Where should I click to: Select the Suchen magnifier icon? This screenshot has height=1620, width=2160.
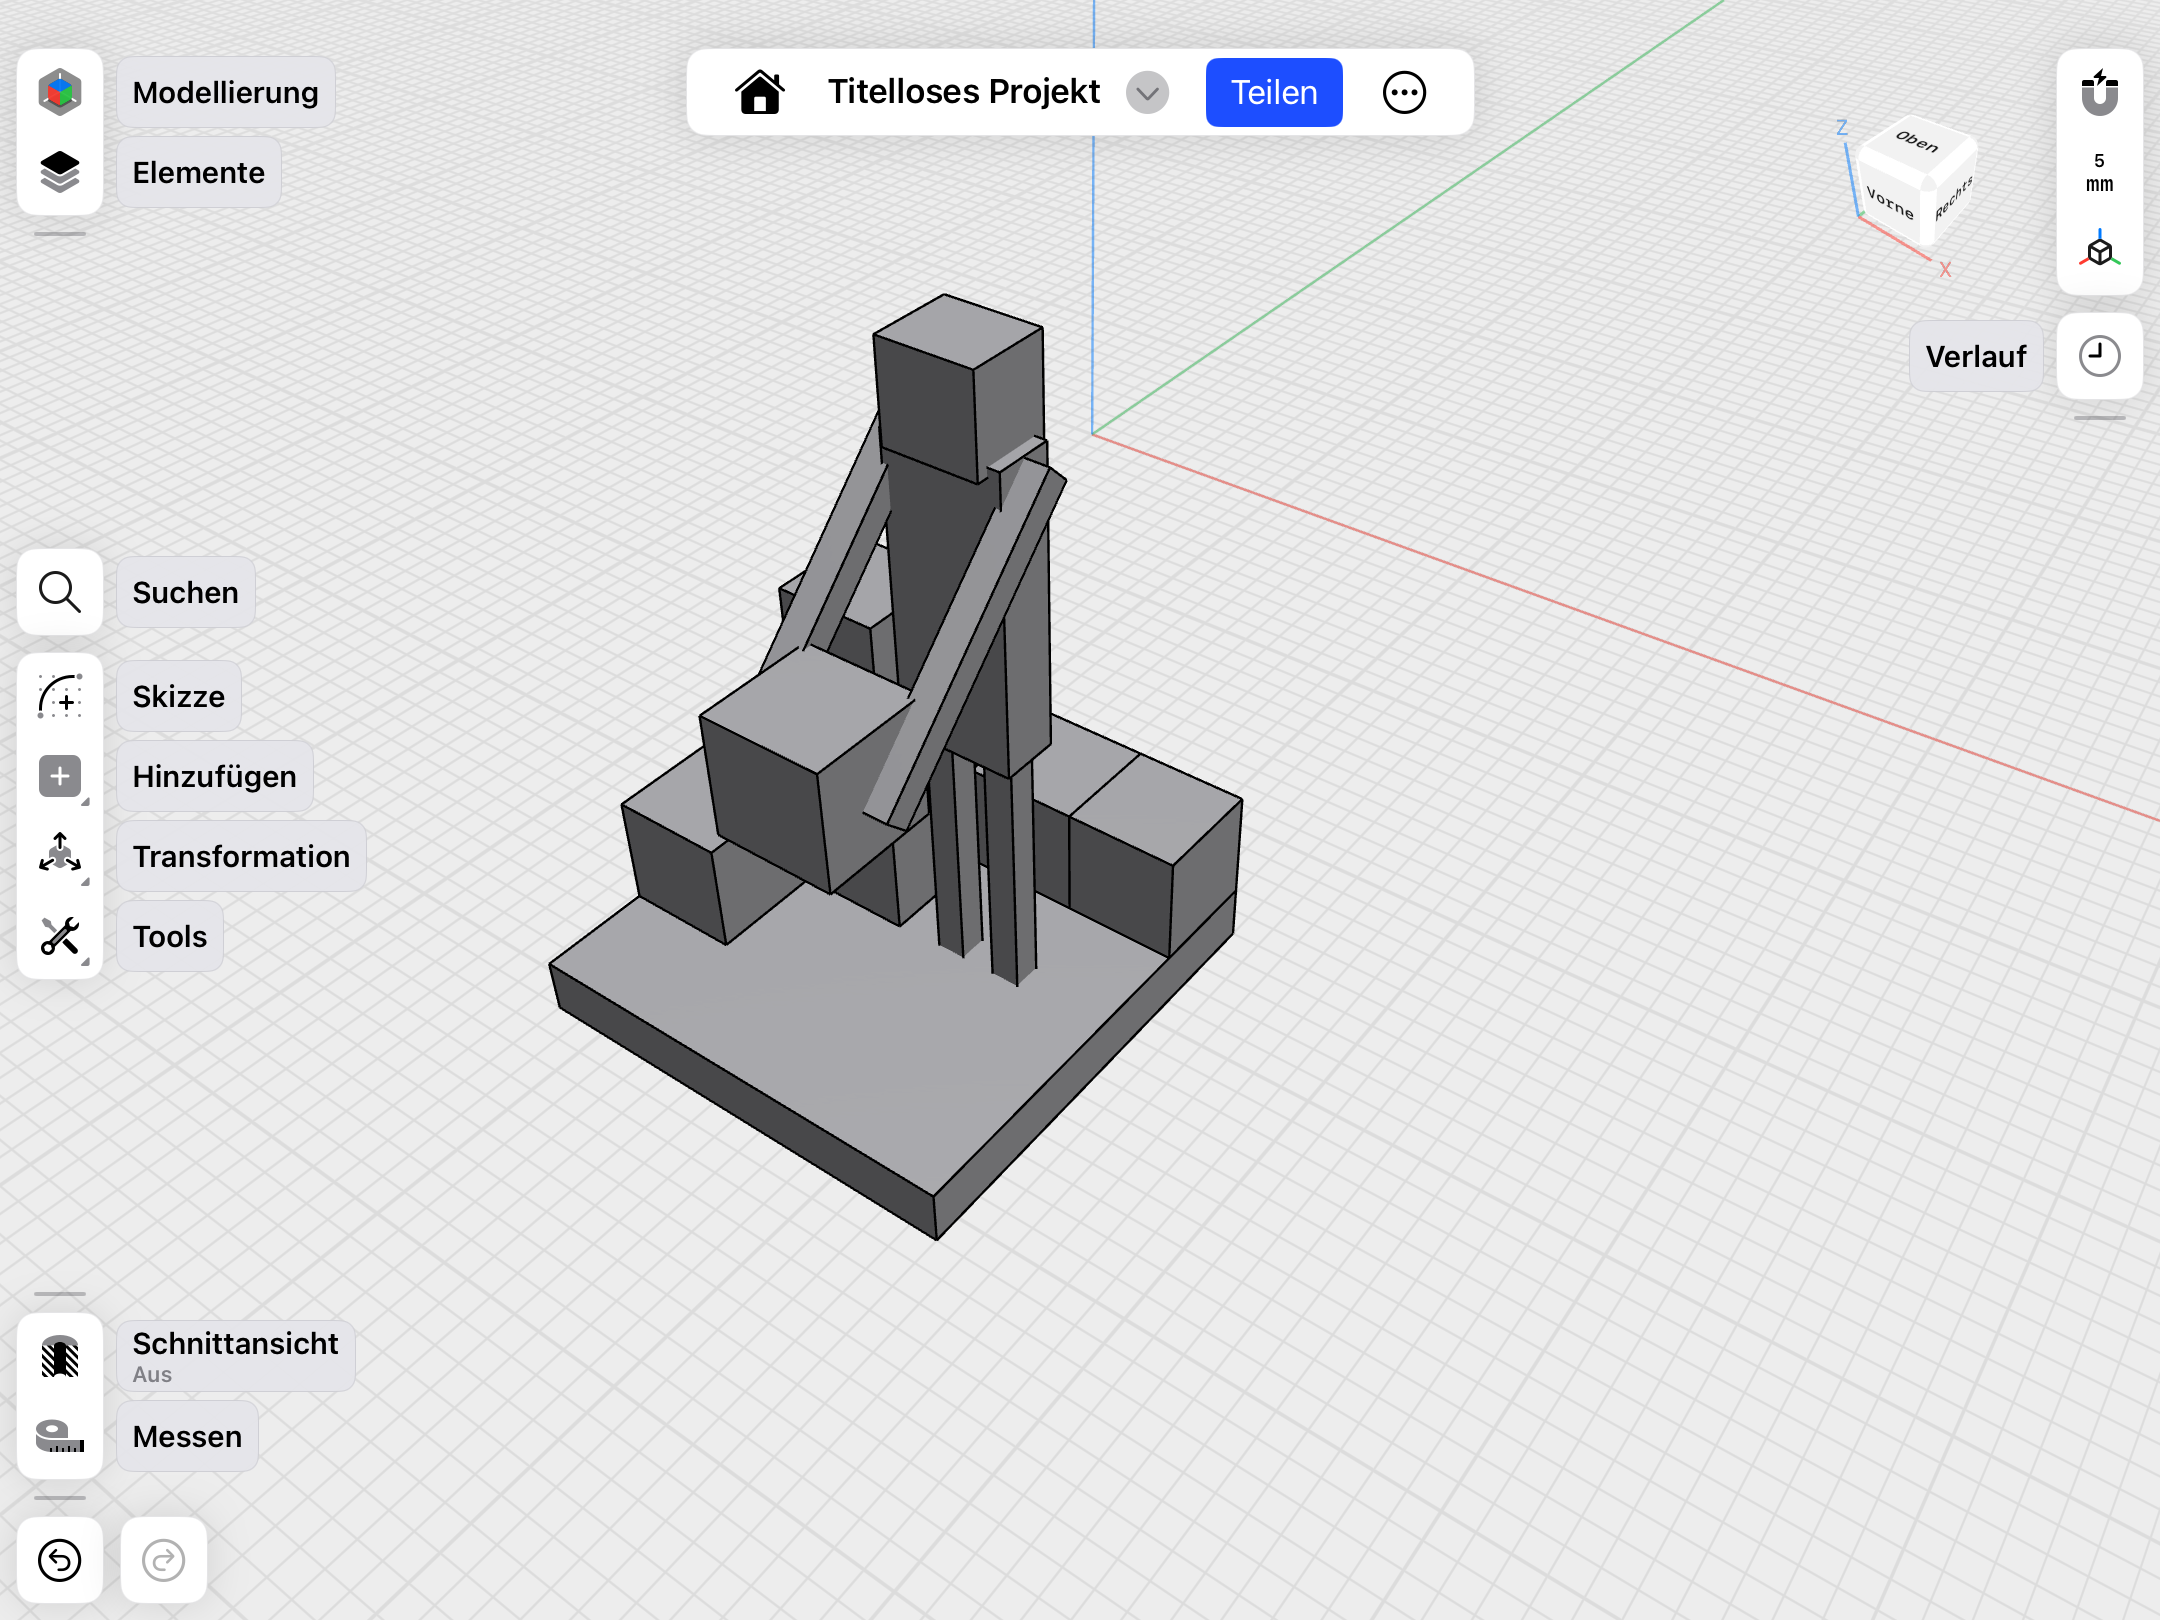pyautogui.click(x=60, y=592)
